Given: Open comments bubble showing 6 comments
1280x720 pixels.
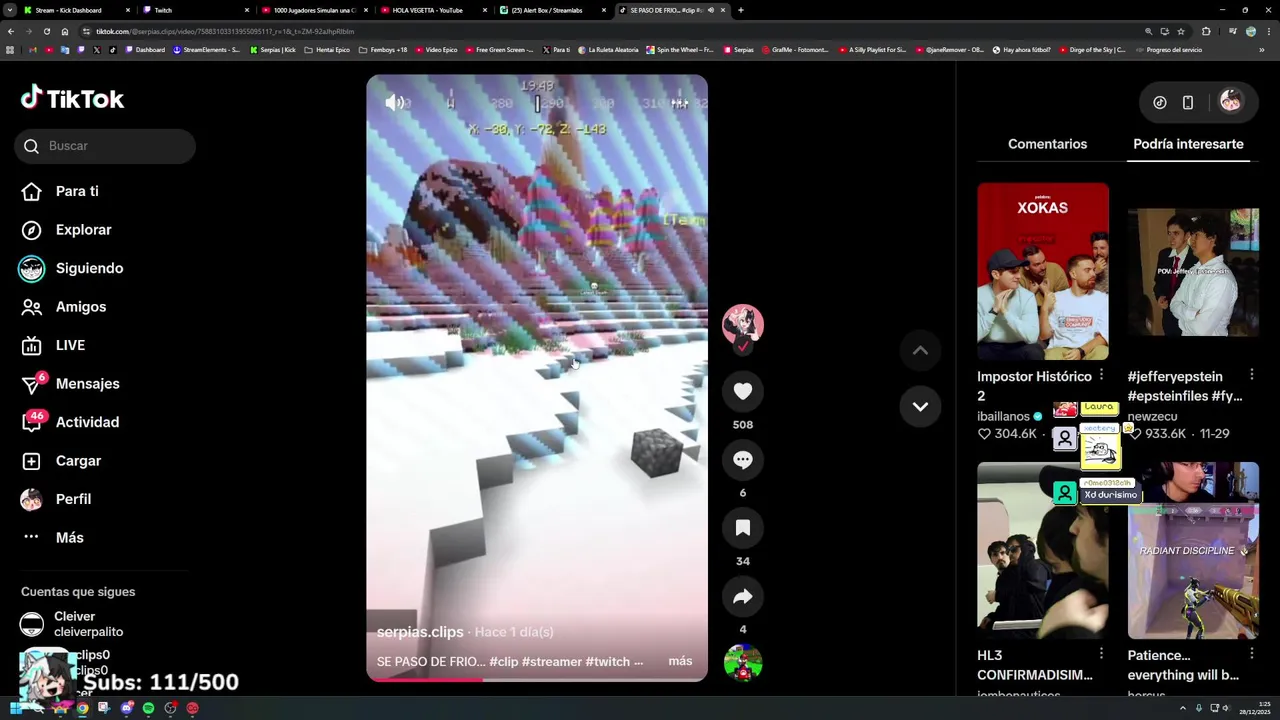Looking at the screenshot, I should point(742,459).
